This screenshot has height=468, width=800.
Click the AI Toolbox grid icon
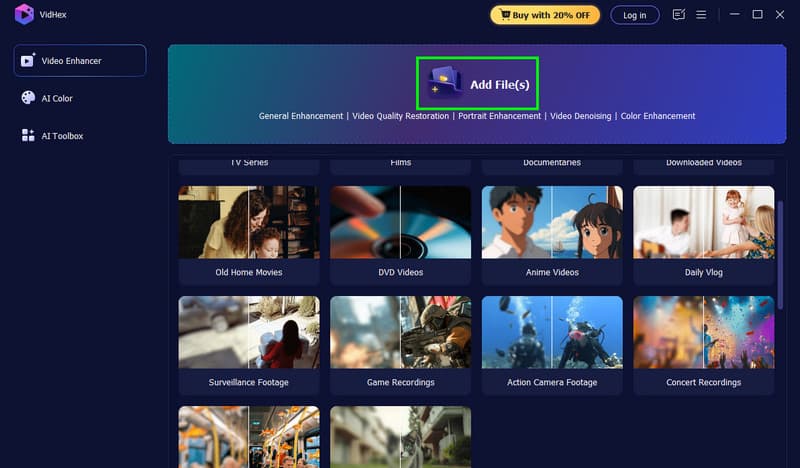tap(28, 135)
